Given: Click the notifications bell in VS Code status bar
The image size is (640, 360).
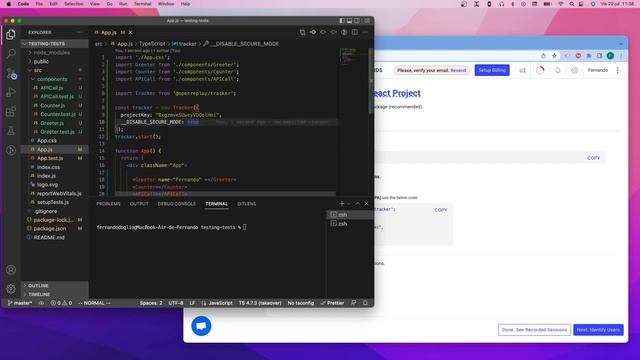Looking at the screenshot, I should (365, 303).
